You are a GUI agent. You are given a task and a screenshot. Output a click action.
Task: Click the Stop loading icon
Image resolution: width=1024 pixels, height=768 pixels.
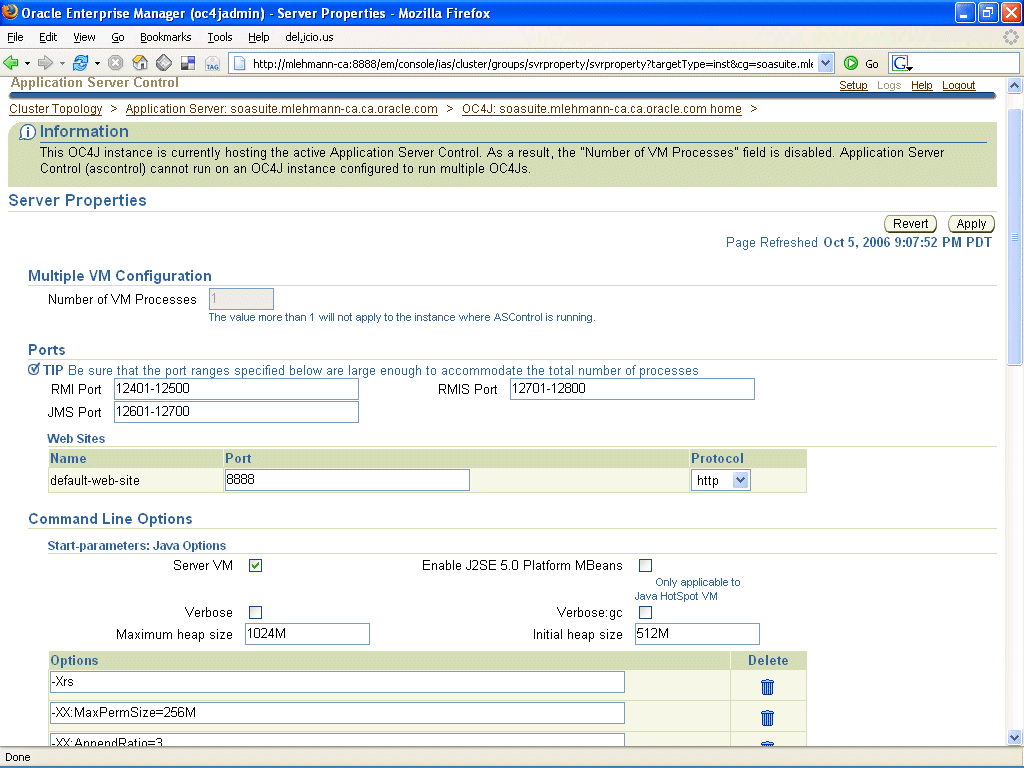(x=116, y=63)
